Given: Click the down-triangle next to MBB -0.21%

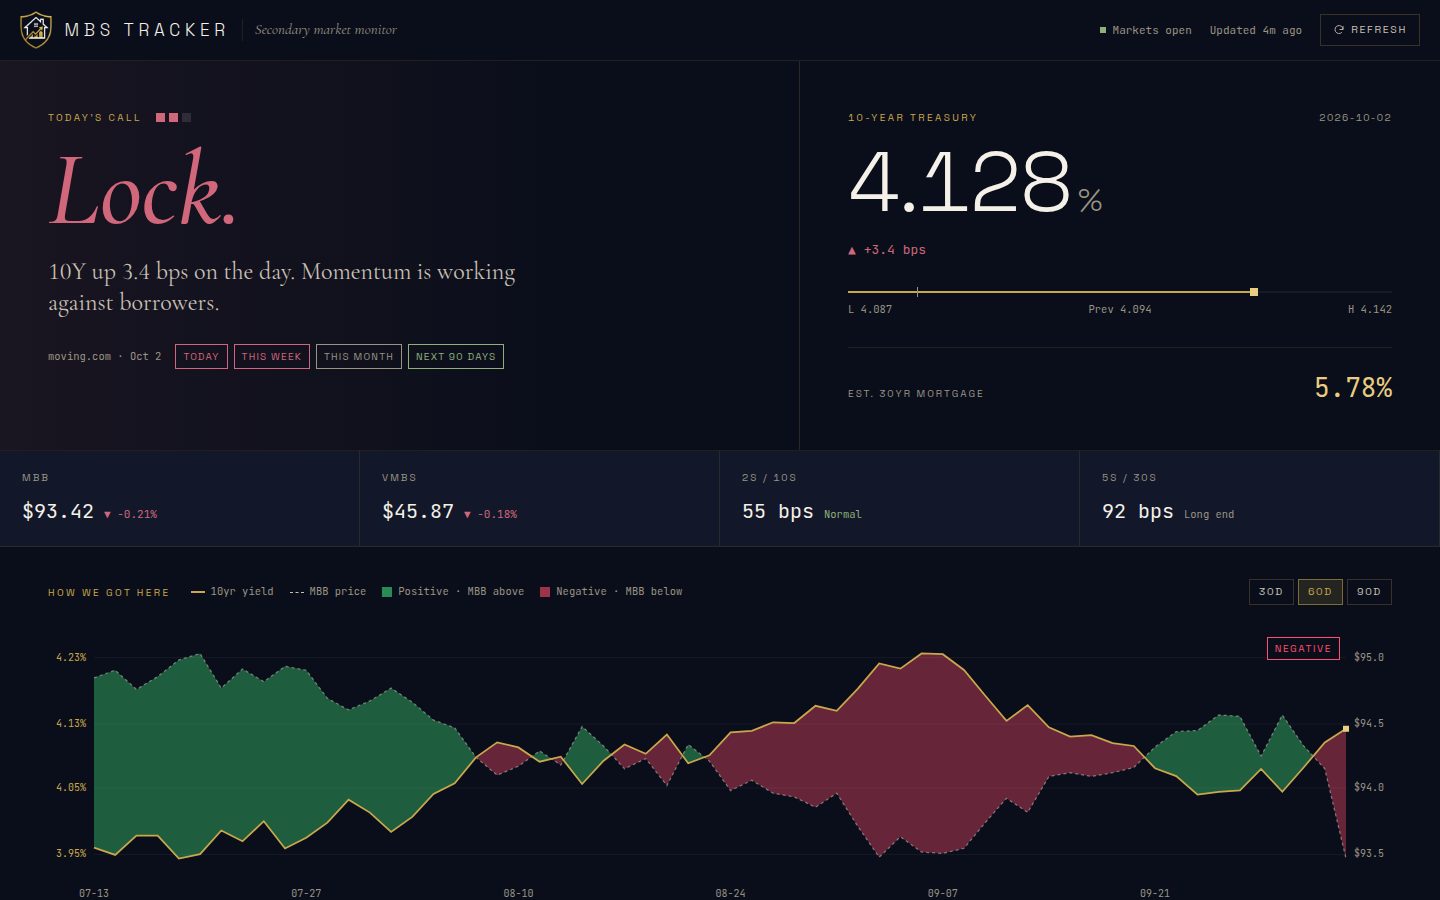Looking at the screenshot, I should click(107, 515).
